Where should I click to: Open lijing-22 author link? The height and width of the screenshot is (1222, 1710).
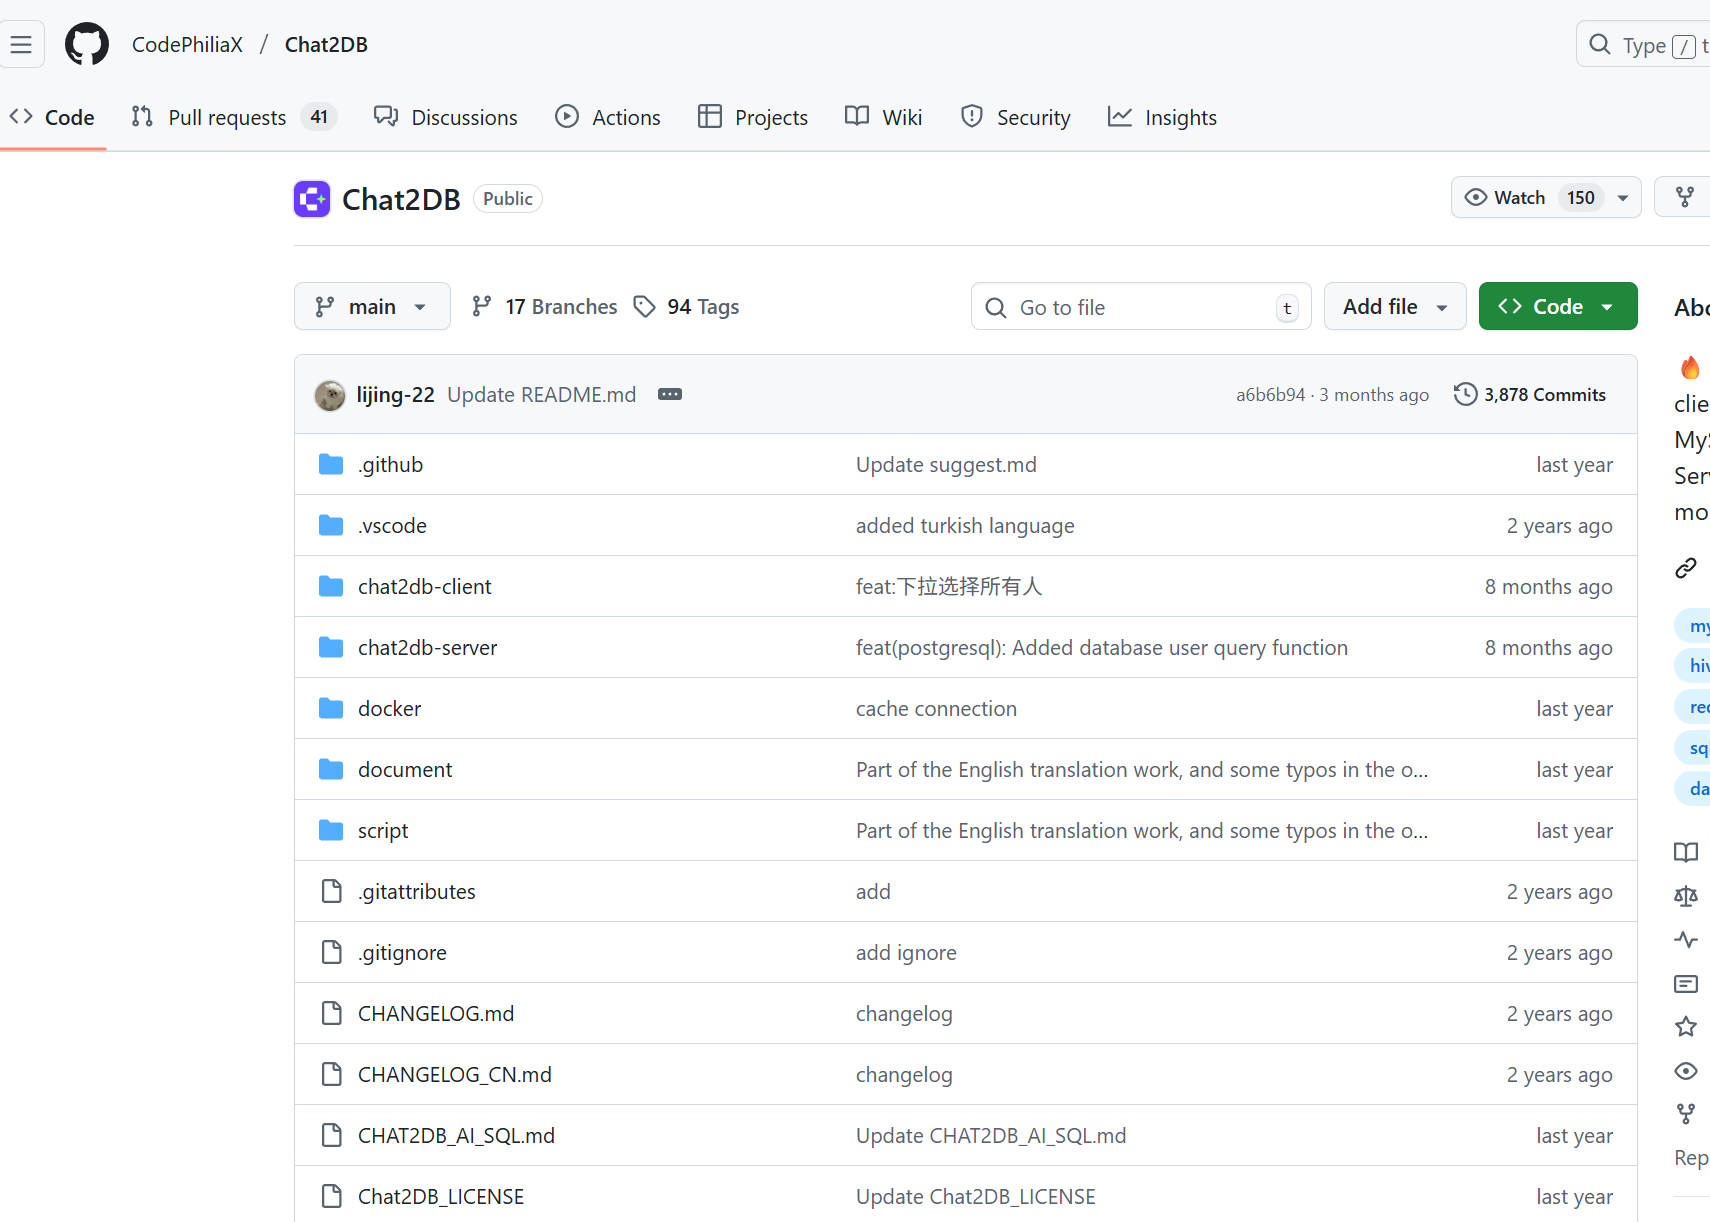[x=395, y=394]
